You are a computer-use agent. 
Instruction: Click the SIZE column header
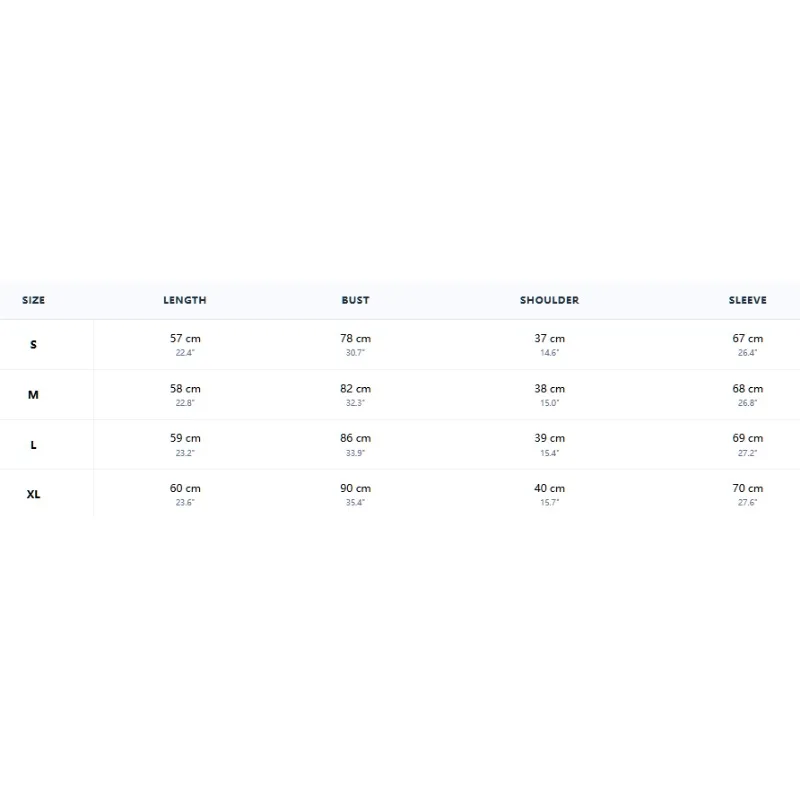click(33, 300)
